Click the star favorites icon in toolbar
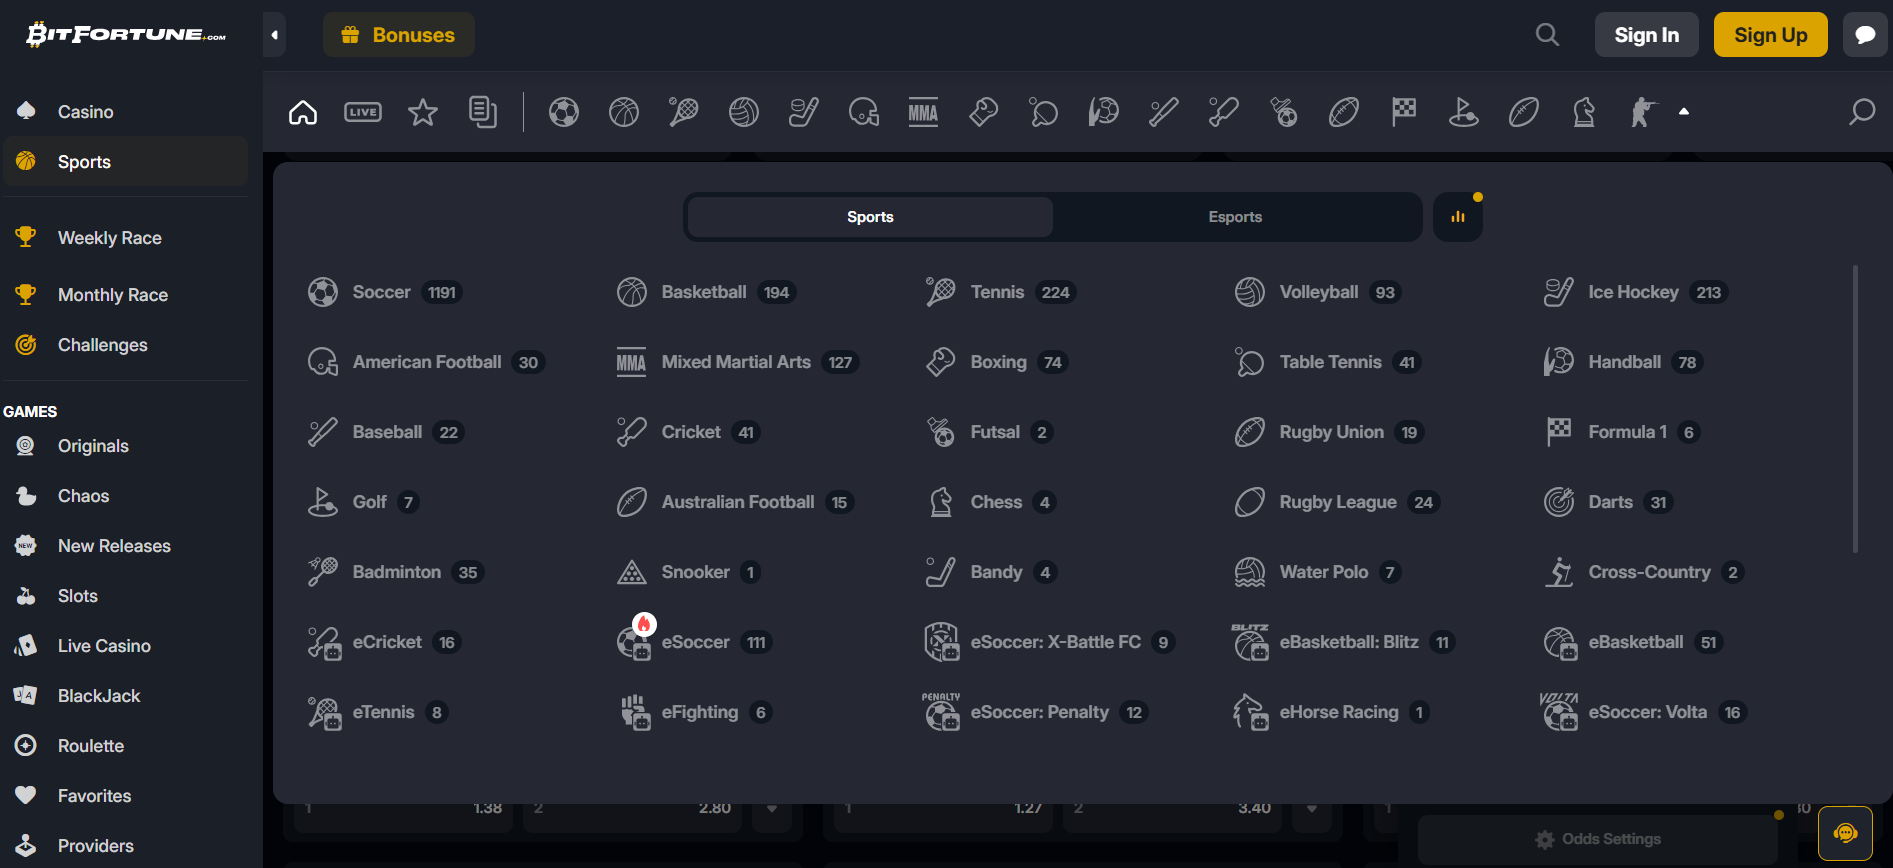 (x=423, y=112)
